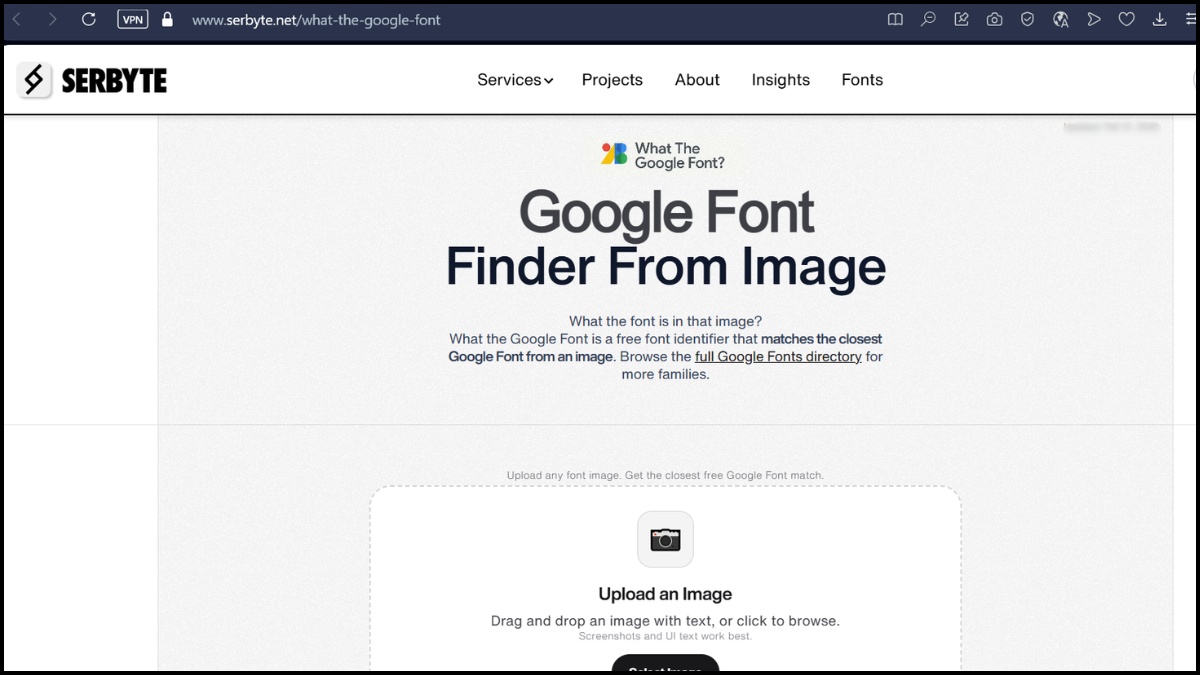Click the address bar showing serbyte.net
The height and width of the screenshot is (675, 1200).
[317, 19]
